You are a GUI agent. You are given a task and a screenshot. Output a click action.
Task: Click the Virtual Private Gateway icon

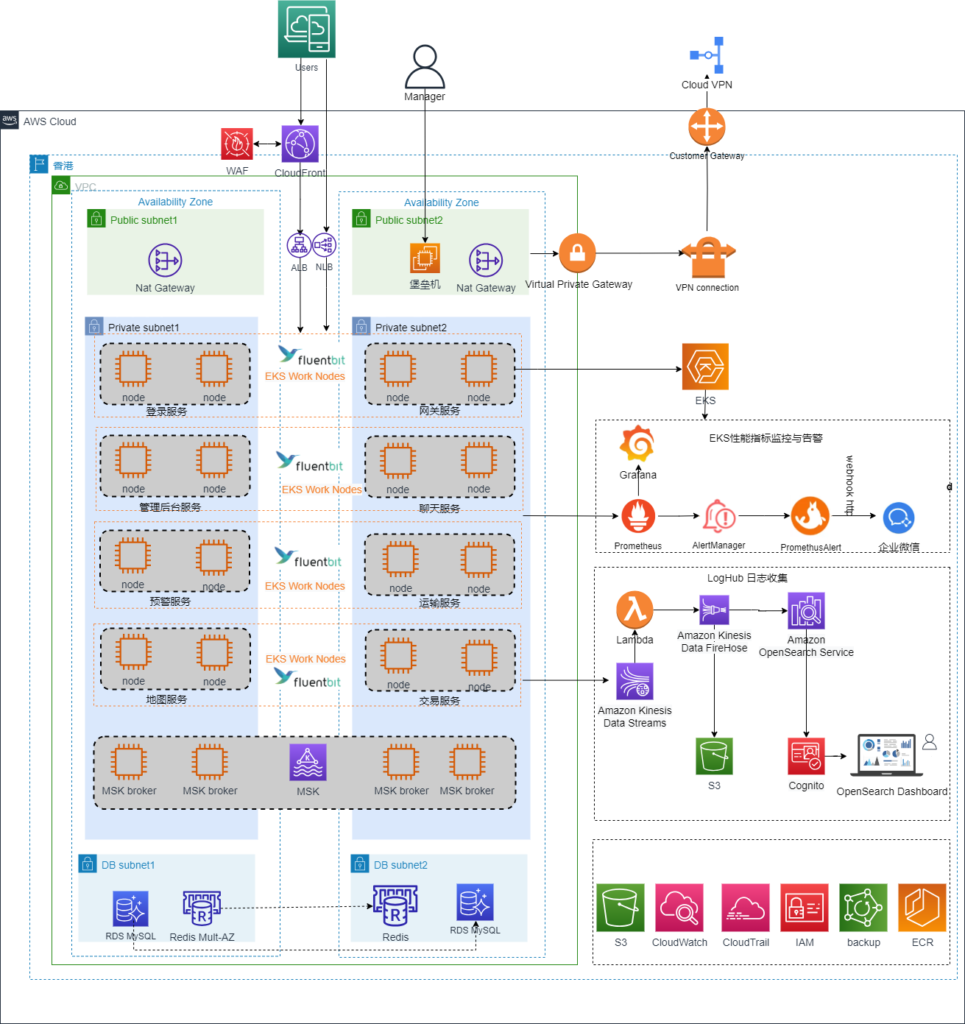pos(577,253)
